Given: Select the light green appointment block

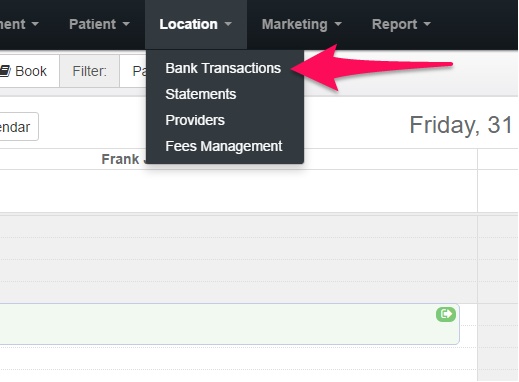Looking at the screenshot, I should [x=229, y=324].
